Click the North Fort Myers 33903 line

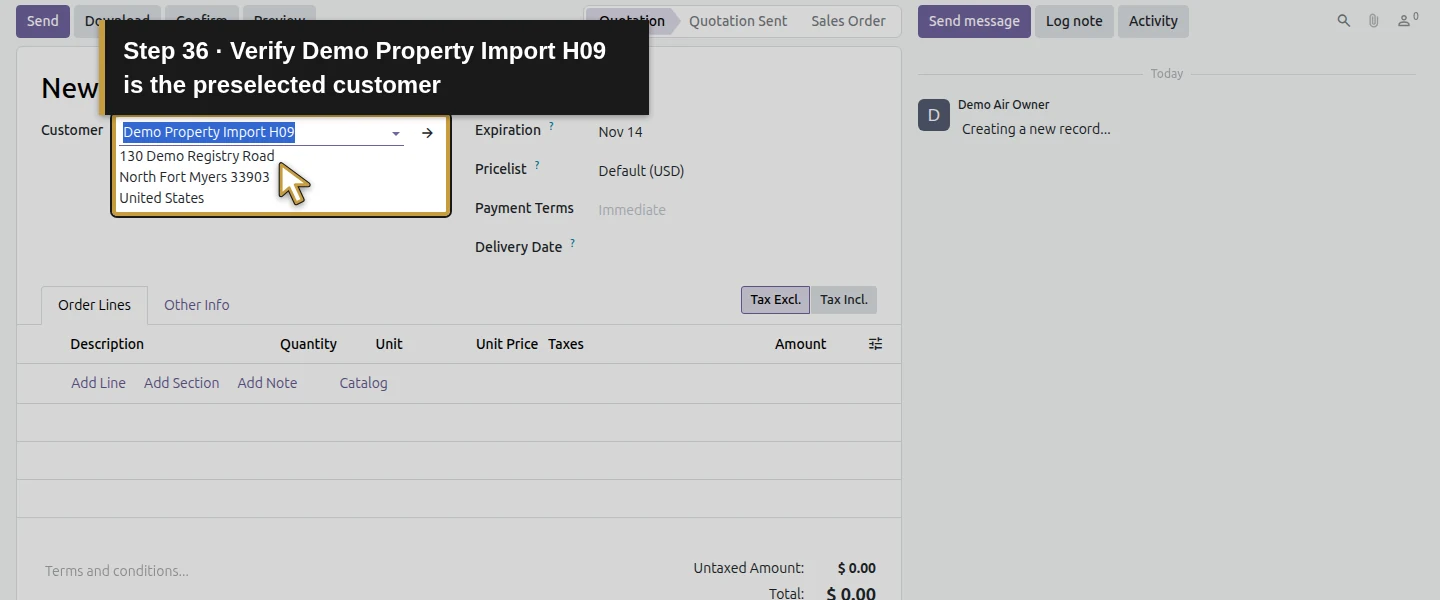tap(194, 177)
